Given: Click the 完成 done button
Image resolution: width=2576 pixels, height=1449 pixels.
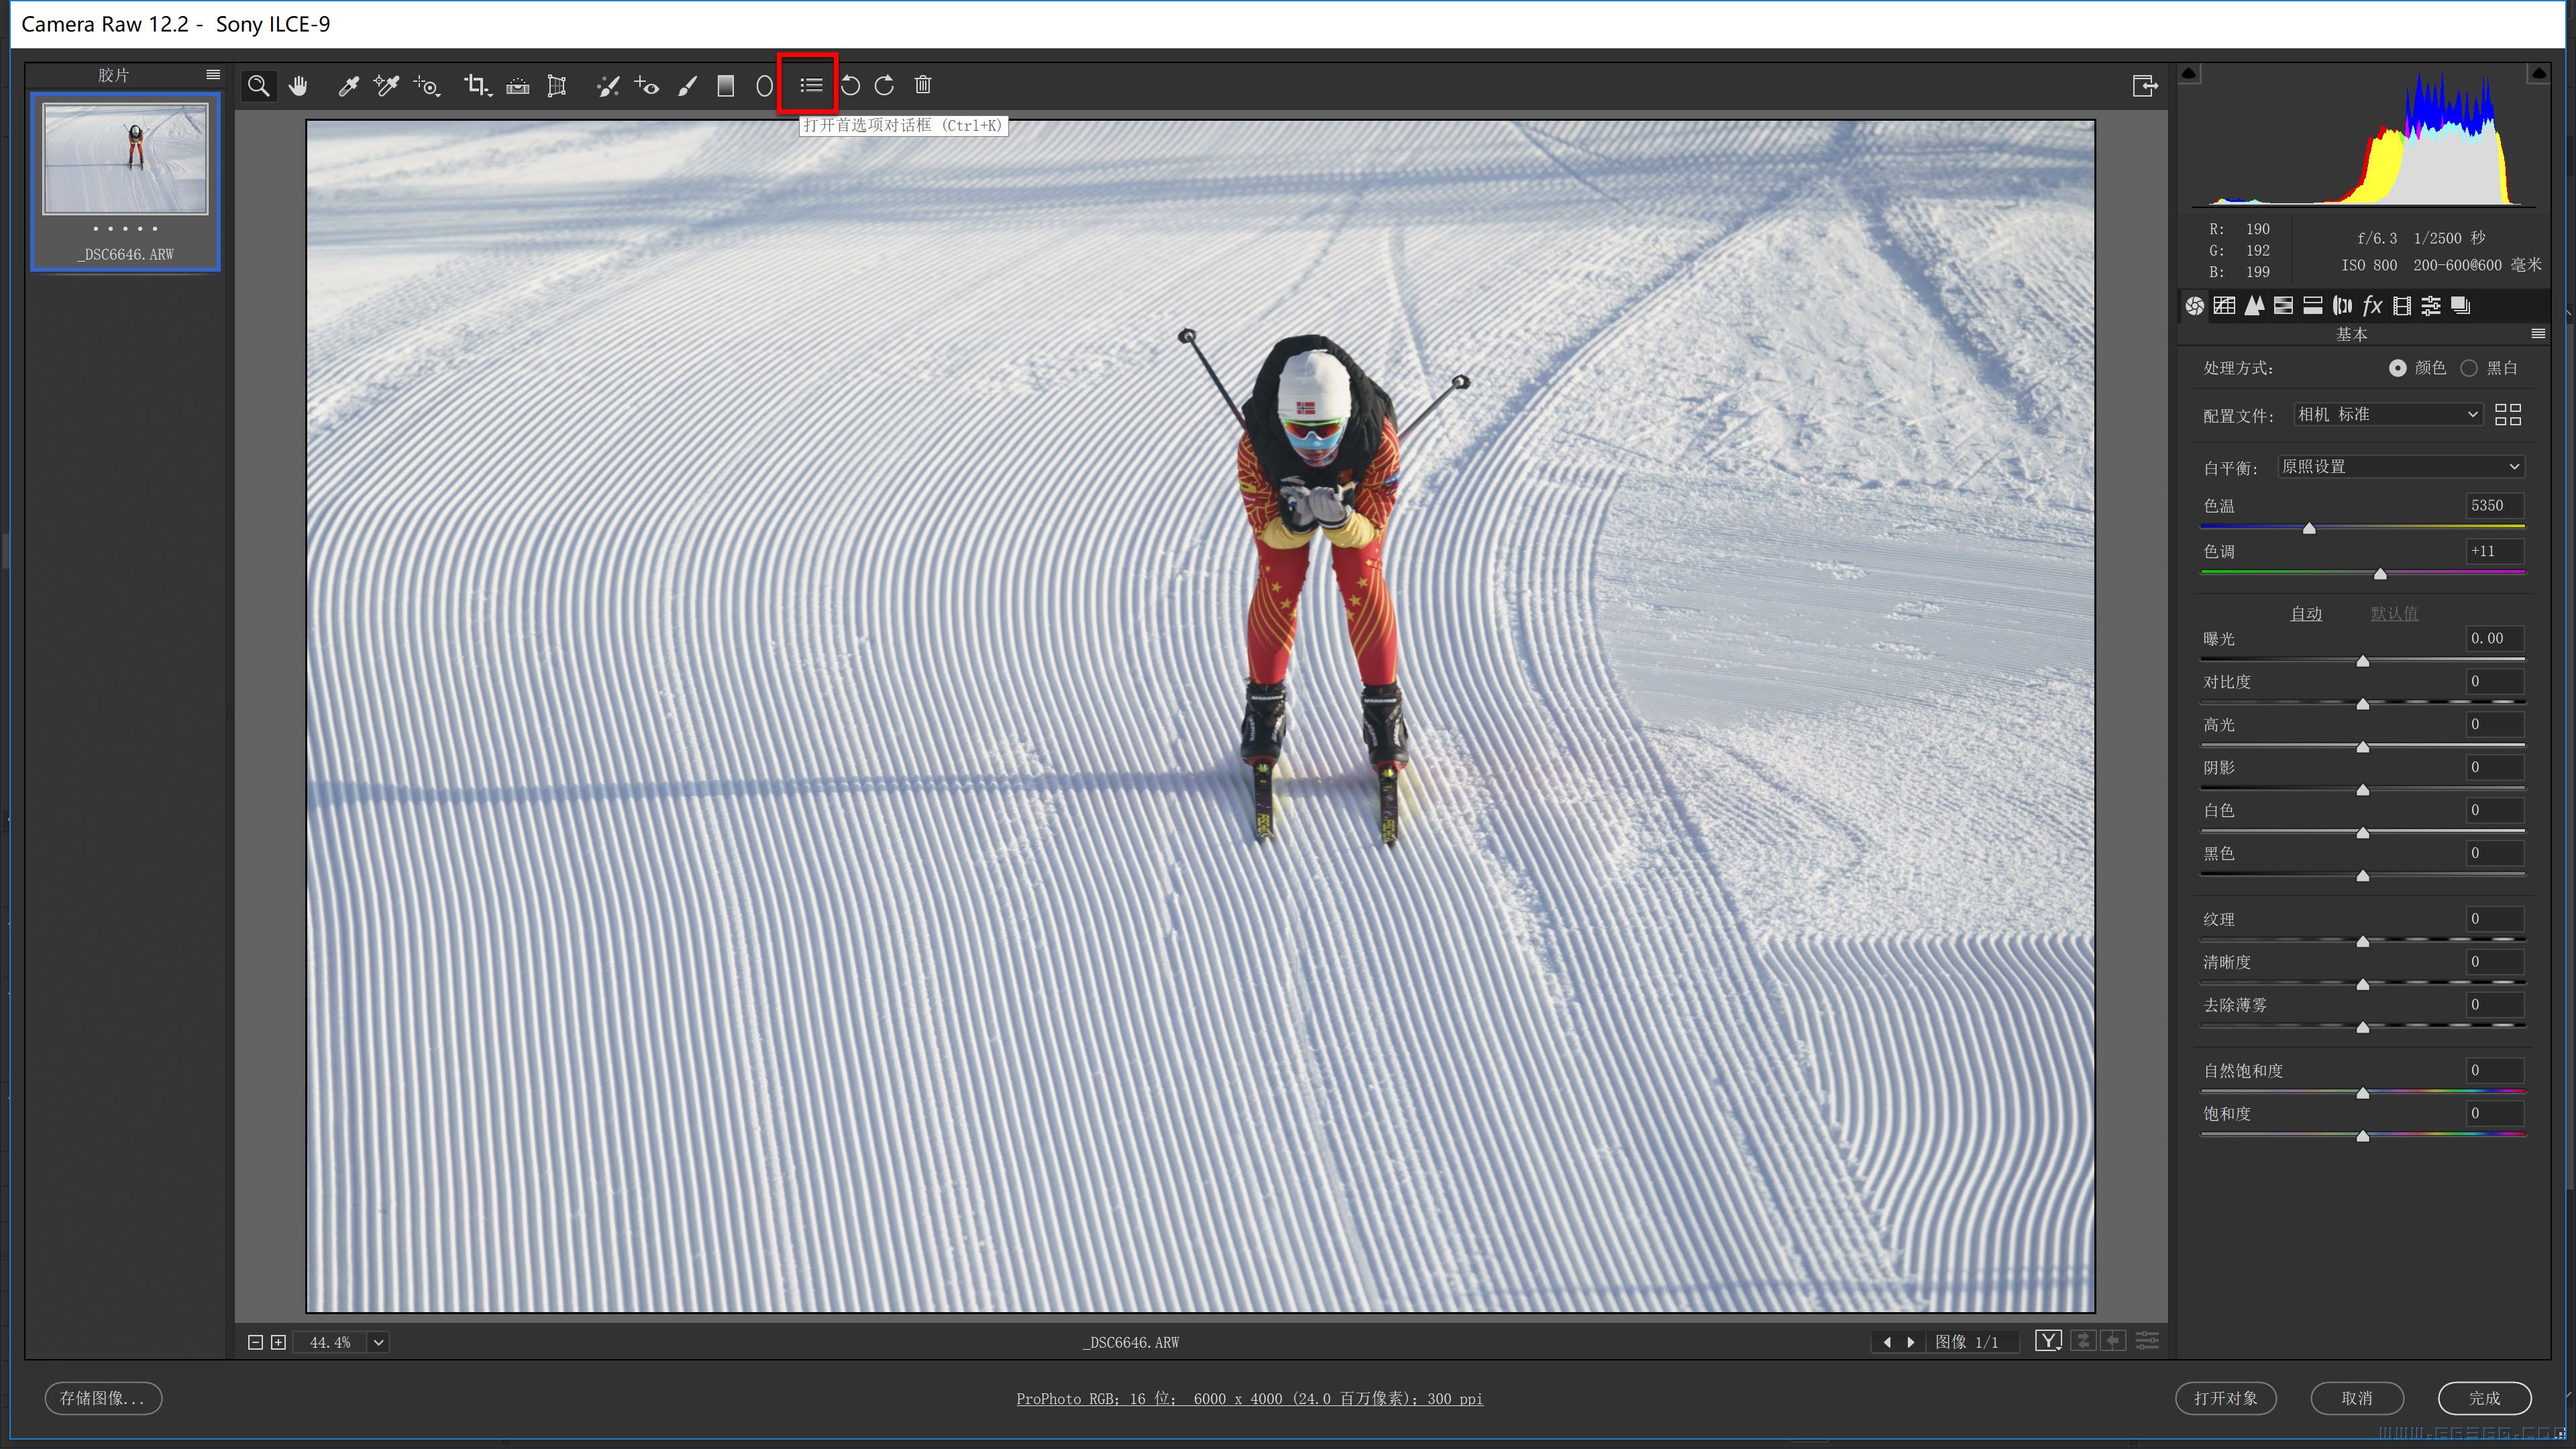Looking at the screenshot, I should (2484, 1398).
